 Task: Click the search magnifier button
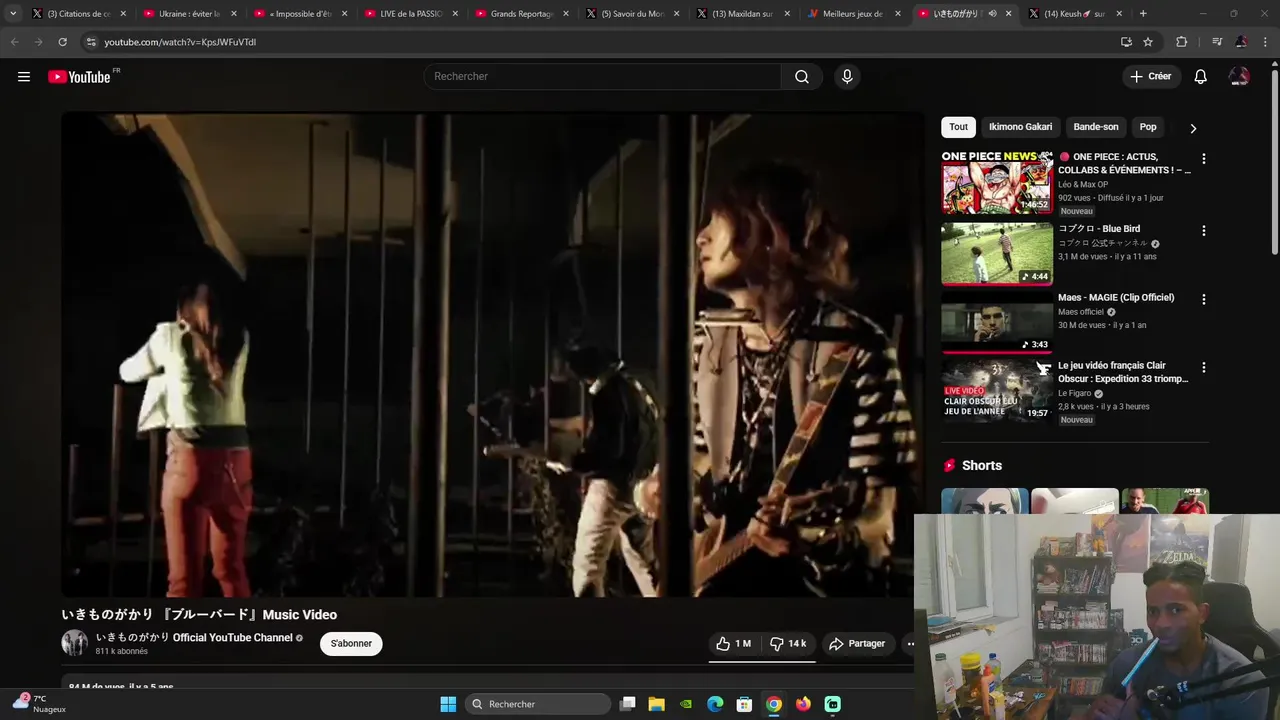pos(802,77)
